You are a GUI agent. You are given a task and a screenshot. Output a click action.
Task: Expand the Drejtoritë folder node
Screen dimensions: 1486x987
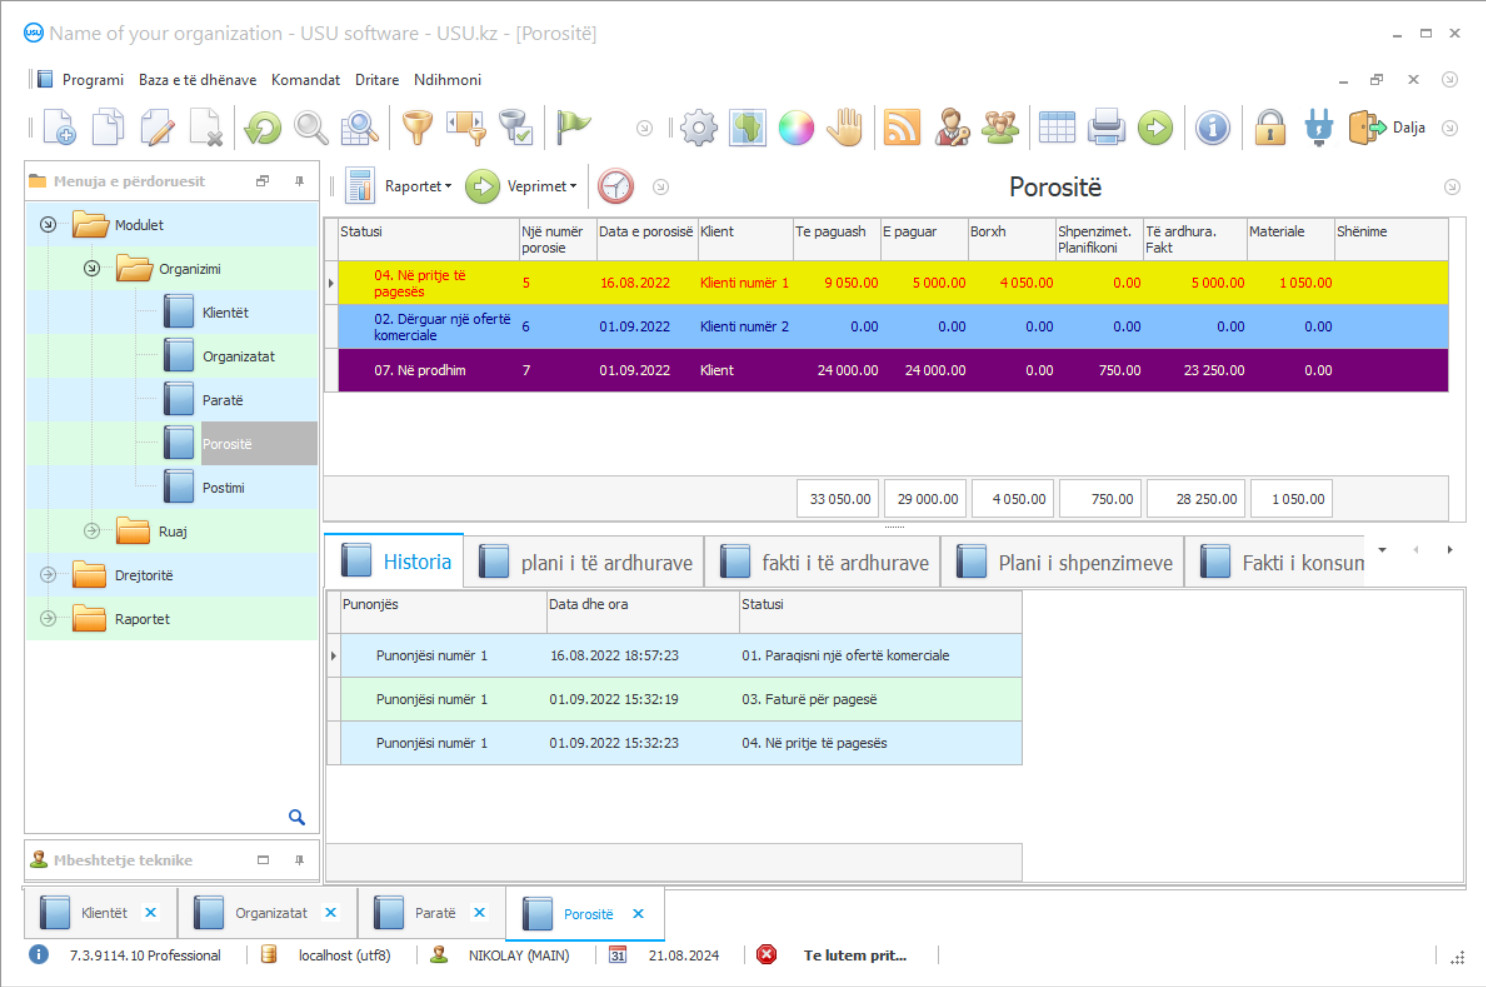coord(48,575)
